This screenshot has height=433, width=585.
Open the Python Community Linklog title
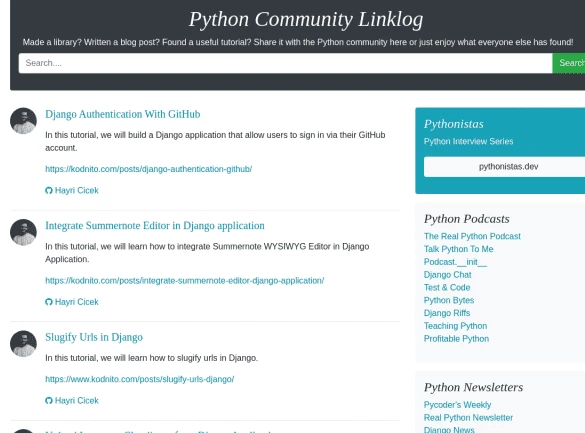click(x=306, y=19)
